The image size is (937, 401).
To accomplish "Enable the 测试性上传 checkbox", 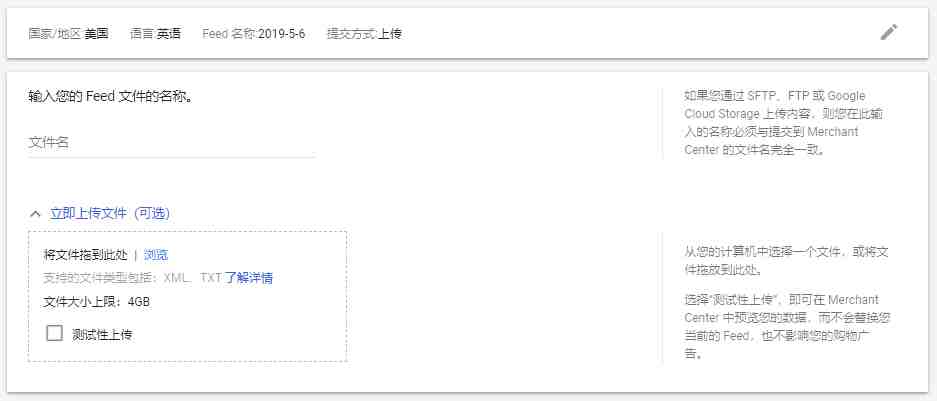I will coord(54,333).
